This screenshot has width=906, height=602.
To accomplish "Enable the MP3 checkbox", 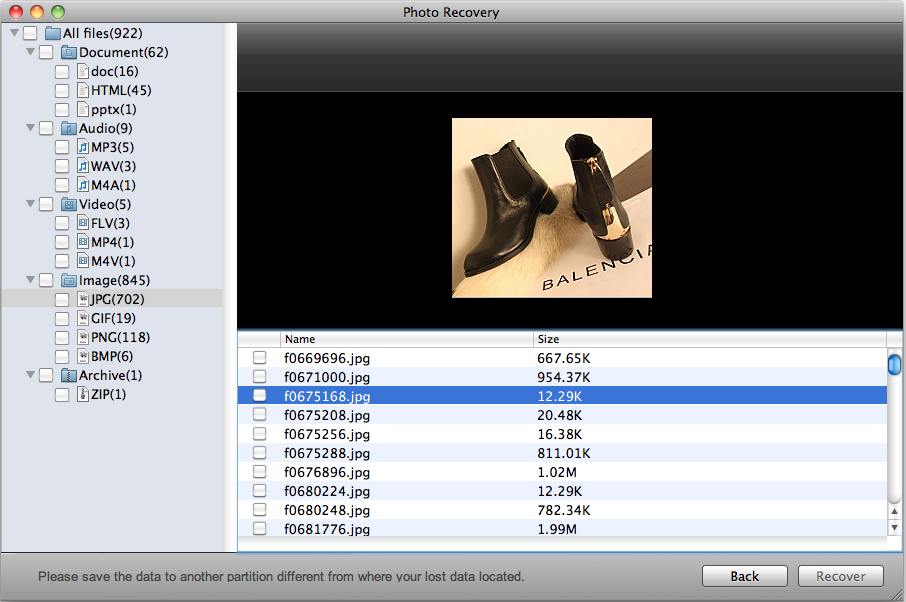I will (x=62, y=147).
